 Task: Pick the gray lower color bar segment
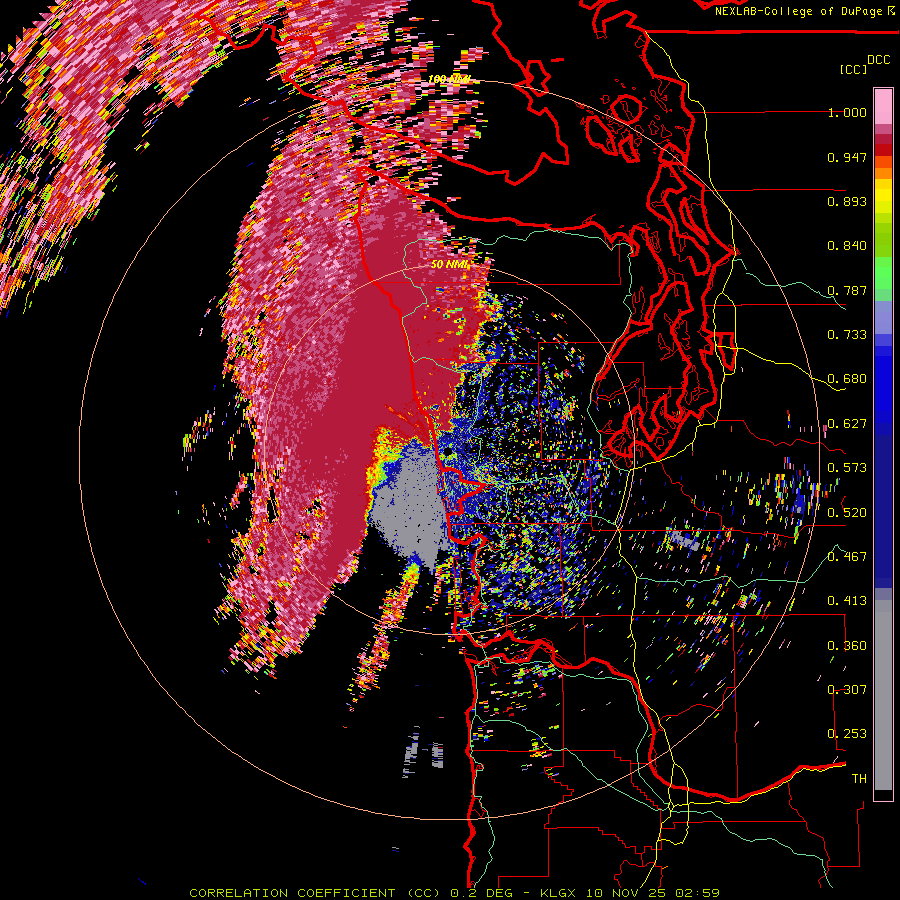click(x=883, y=695)
